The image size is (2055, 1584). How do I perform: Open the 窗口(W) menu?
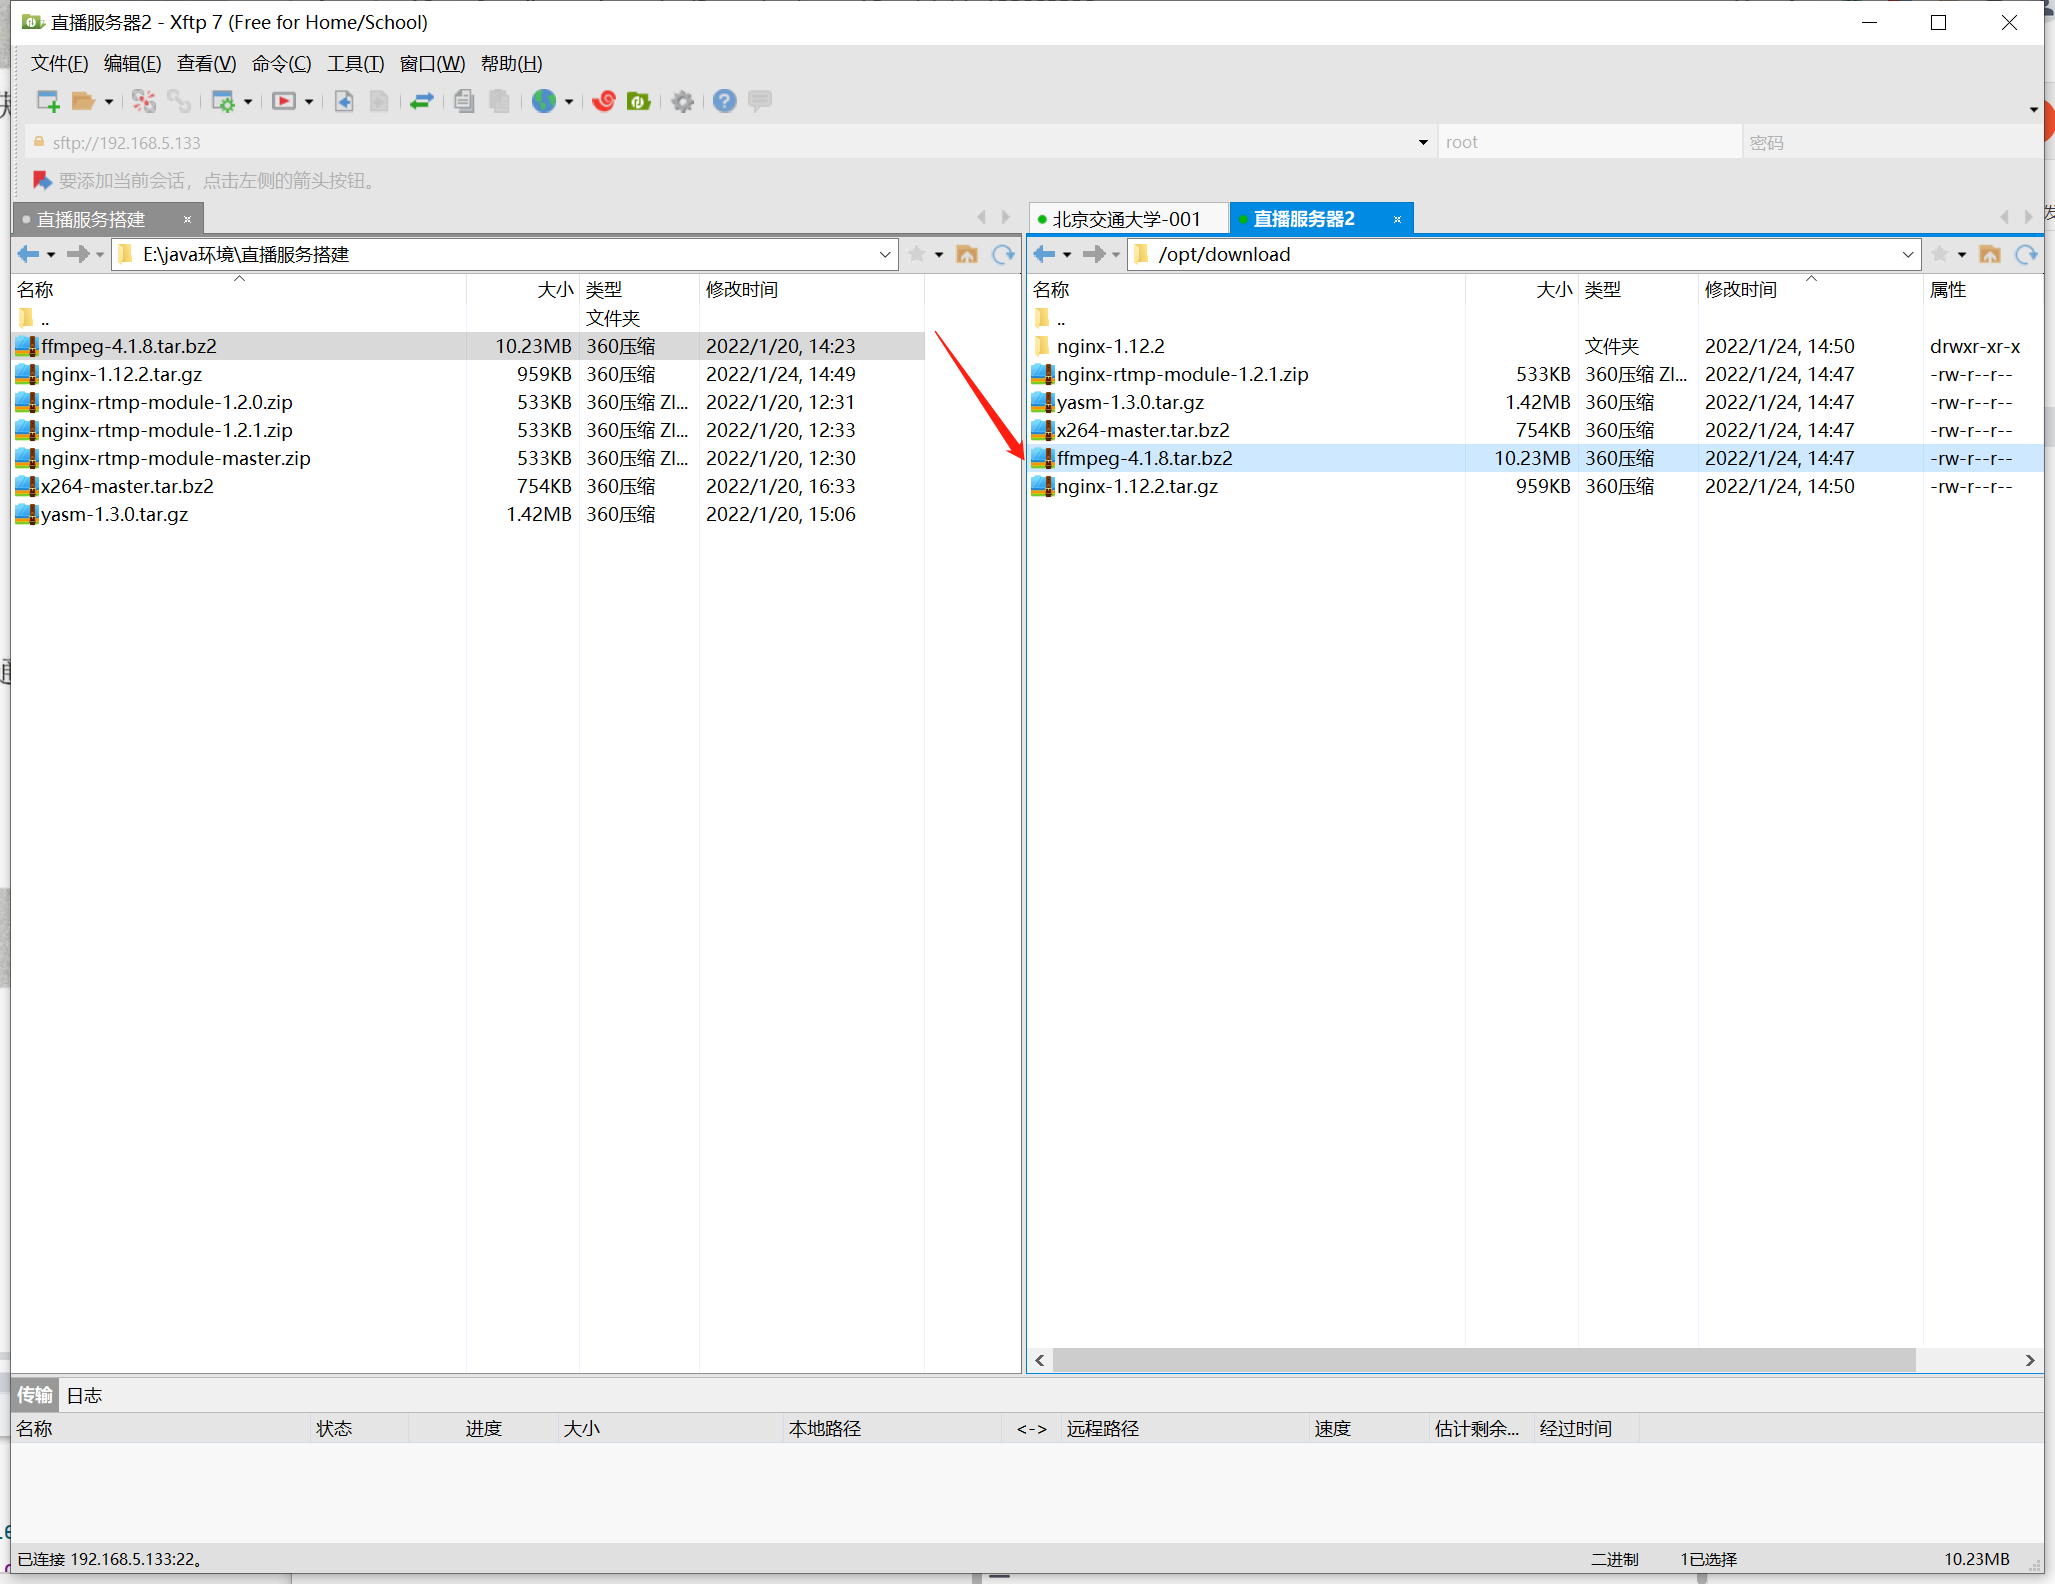(432, 64)
